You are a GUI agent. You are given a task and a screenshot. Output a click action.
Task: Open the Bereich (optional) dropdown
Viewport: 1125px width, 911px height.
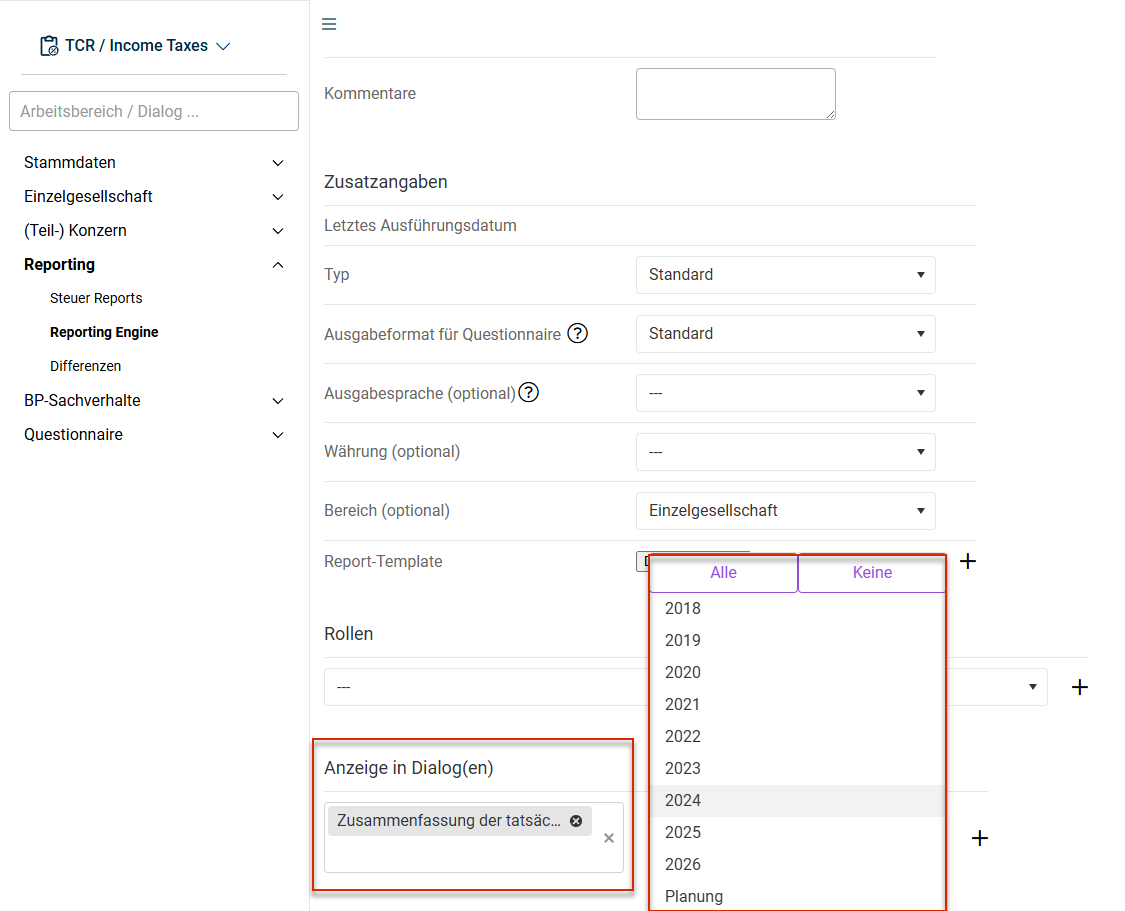(786, 511)
